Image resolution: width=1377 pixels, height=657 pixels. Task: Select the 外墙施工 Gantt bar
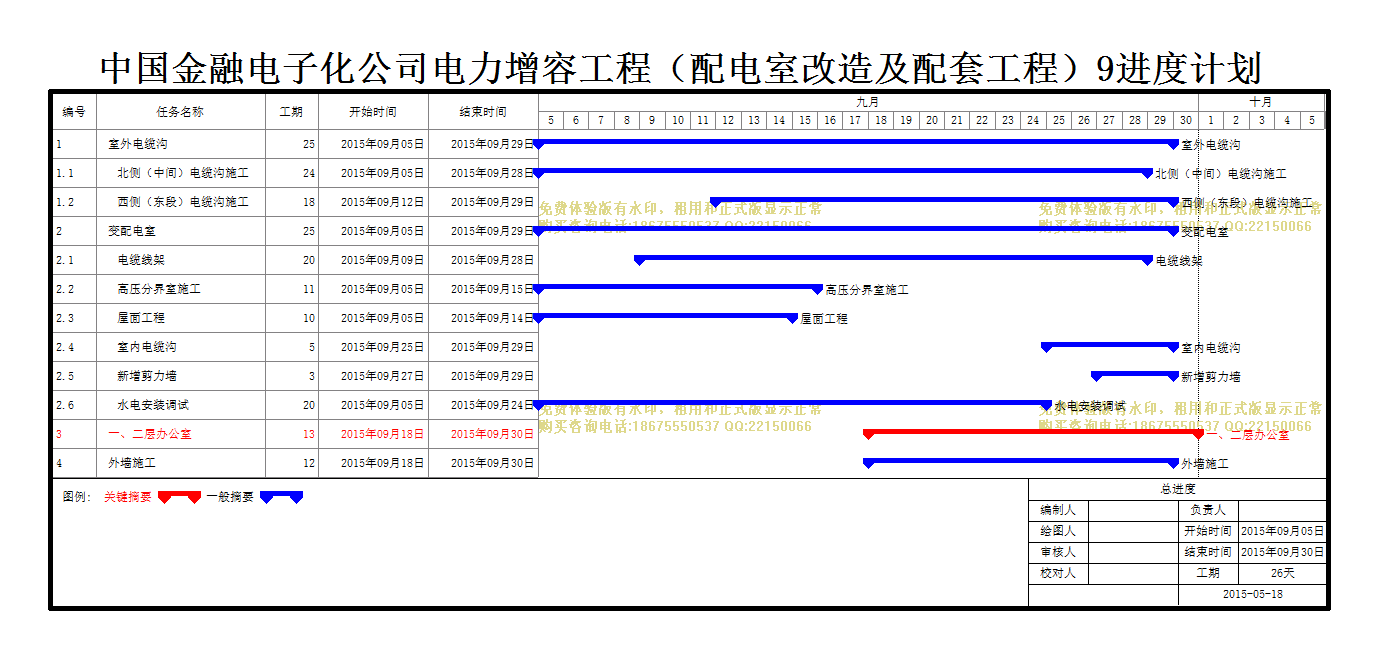[1022, 462]
